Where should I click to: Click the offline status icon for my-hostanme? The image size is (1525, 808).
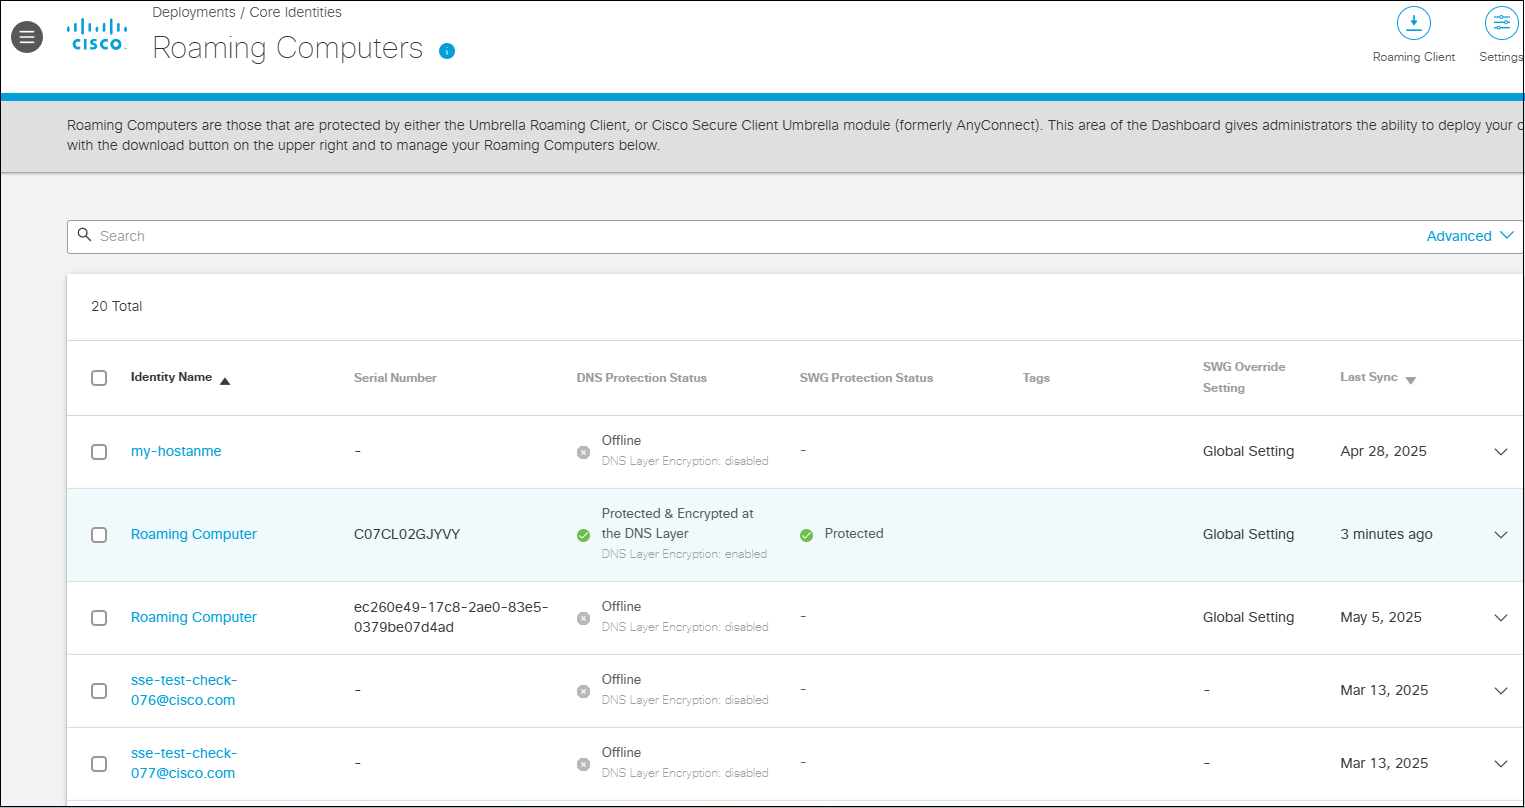[583, 452]
